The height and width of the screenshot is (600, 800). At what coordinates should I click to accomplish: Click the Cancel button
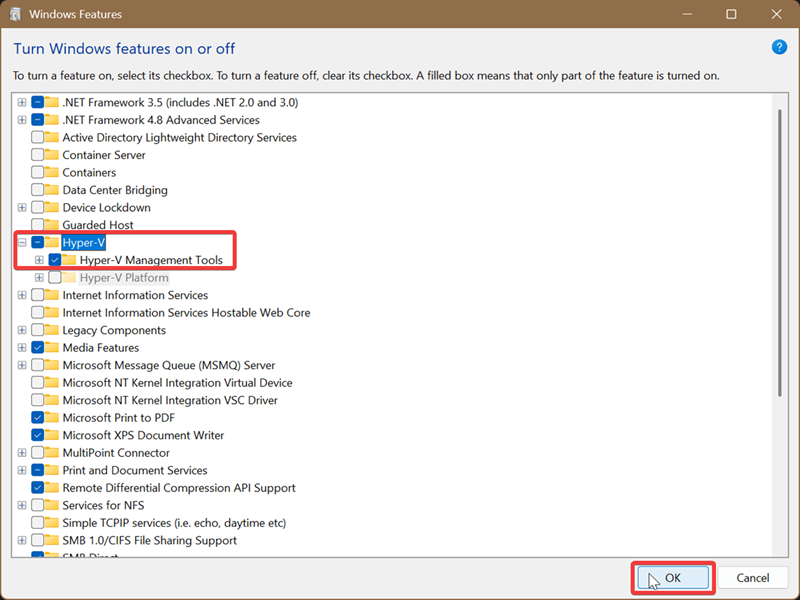pos(753,578)
